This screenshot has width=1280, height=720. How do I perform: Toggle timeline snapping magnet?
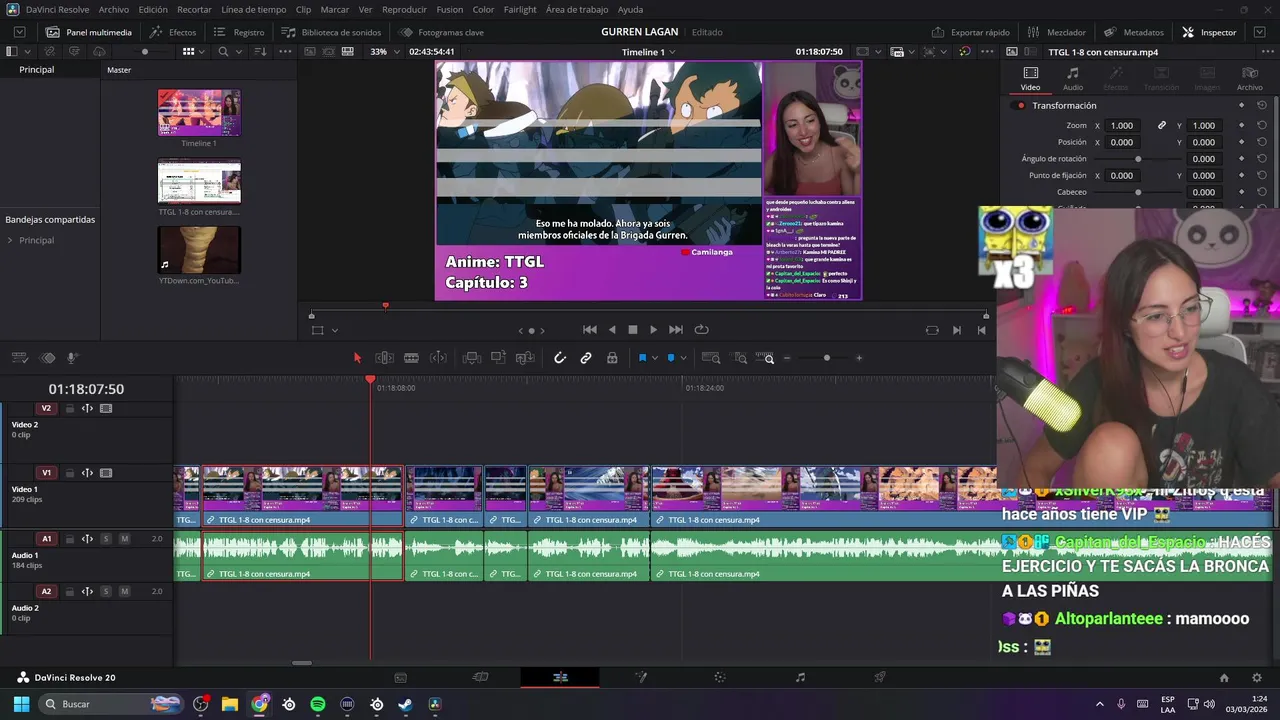click(560, 358)
